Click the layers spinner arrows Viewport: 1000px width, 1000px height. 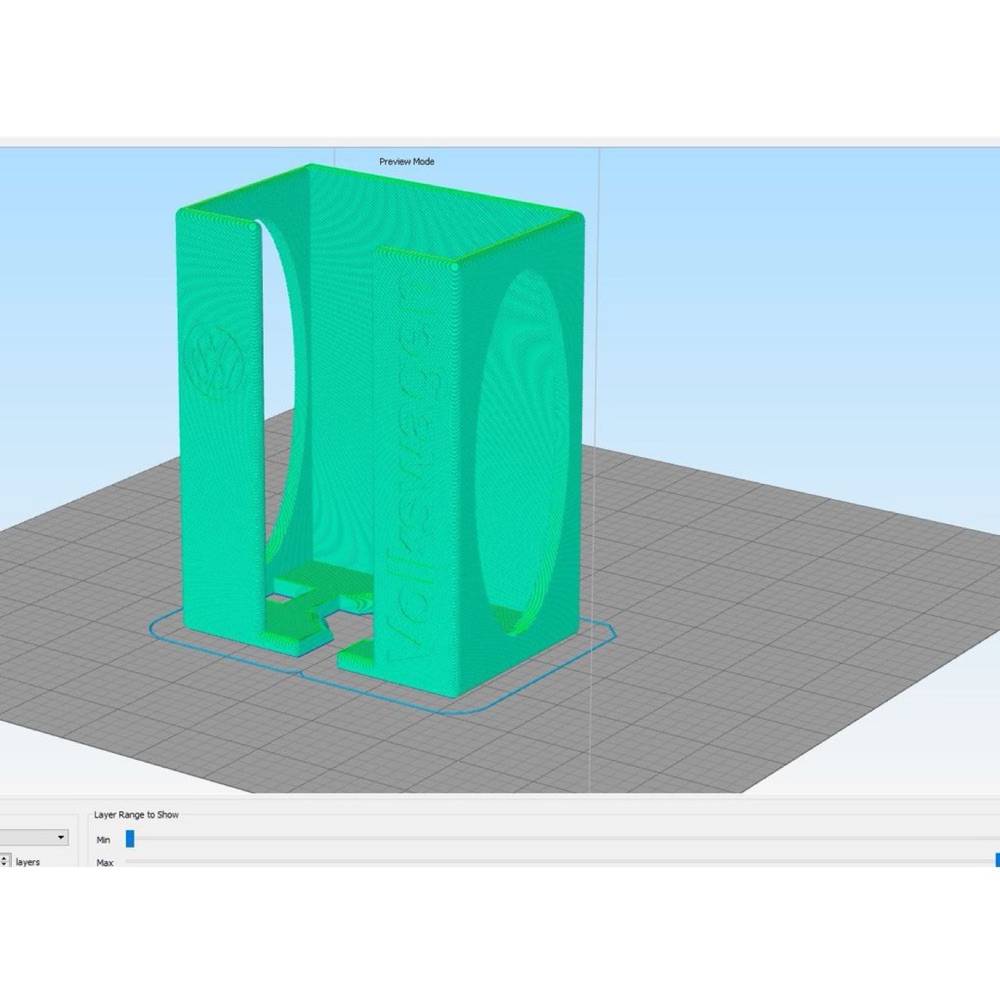click(x=4, y=861)
